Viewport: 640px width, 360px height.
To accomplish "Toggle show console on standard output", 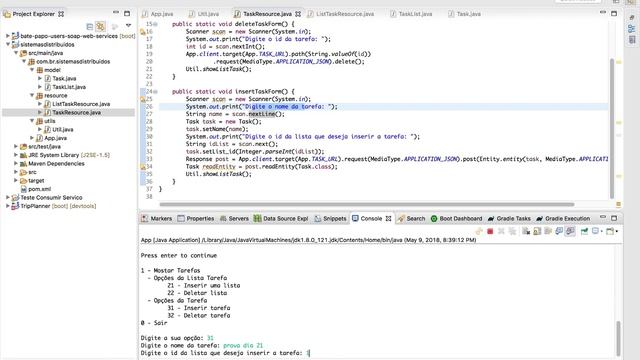I will pyautogui.click(x=559, y=231).
